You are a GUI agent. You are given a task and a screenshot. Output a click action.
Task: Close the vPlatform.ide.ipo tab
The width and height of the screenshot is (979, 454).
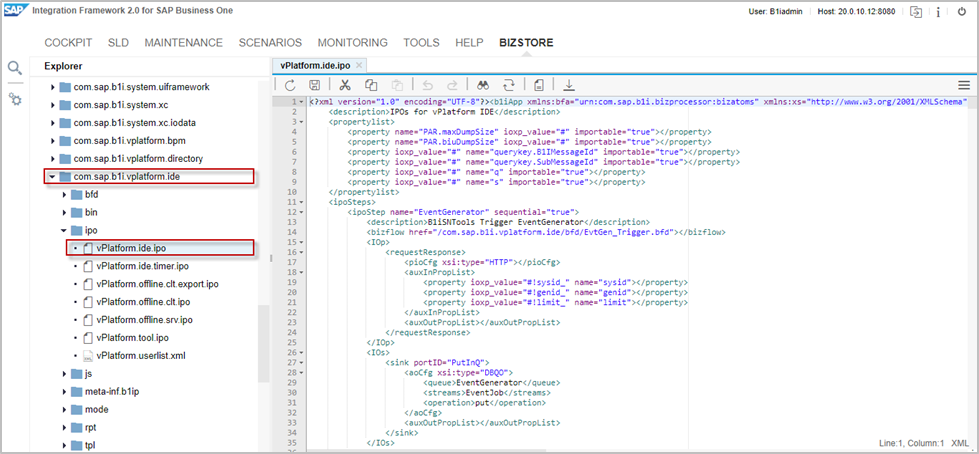(x=360, y=65)
